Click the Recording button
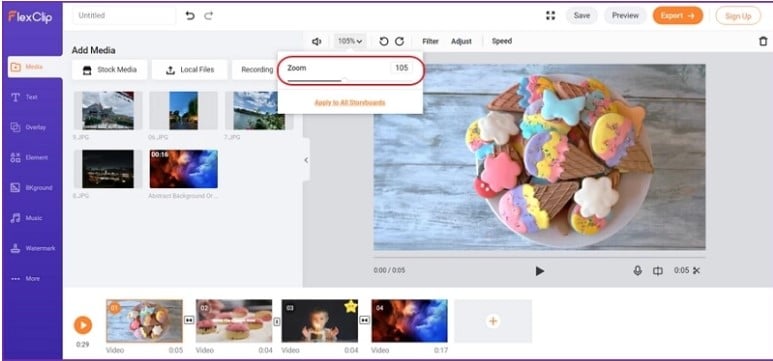Viewport: 773px width, 361px height. click(x=254, y=70)
